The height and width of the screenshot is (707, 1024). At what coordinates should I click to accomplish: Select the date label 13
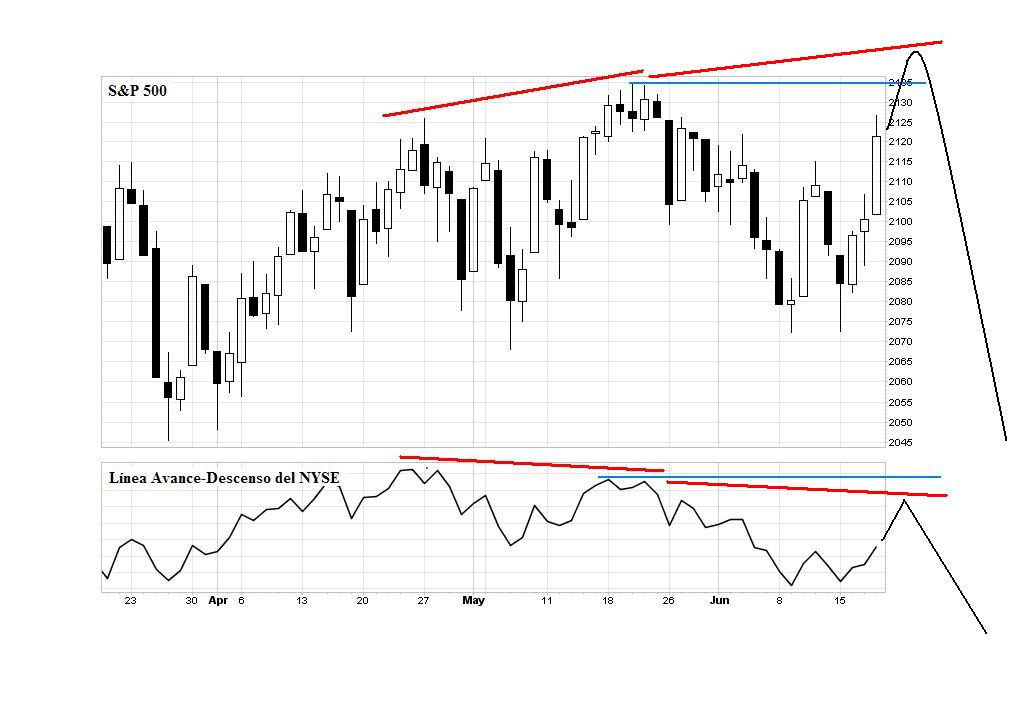[301, 601]
